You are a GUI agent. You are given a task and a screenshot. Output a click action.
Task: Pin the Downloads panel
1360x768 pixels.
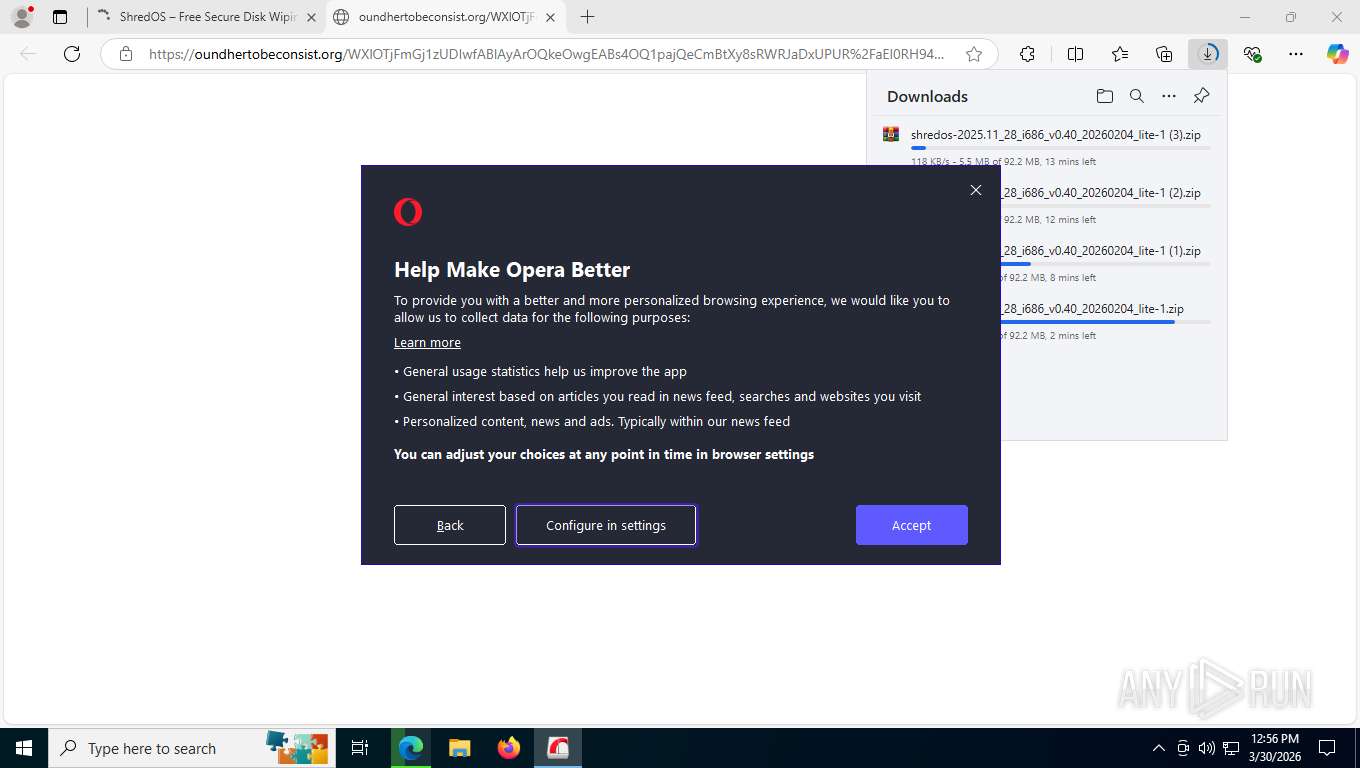[x=1201, y=96]
